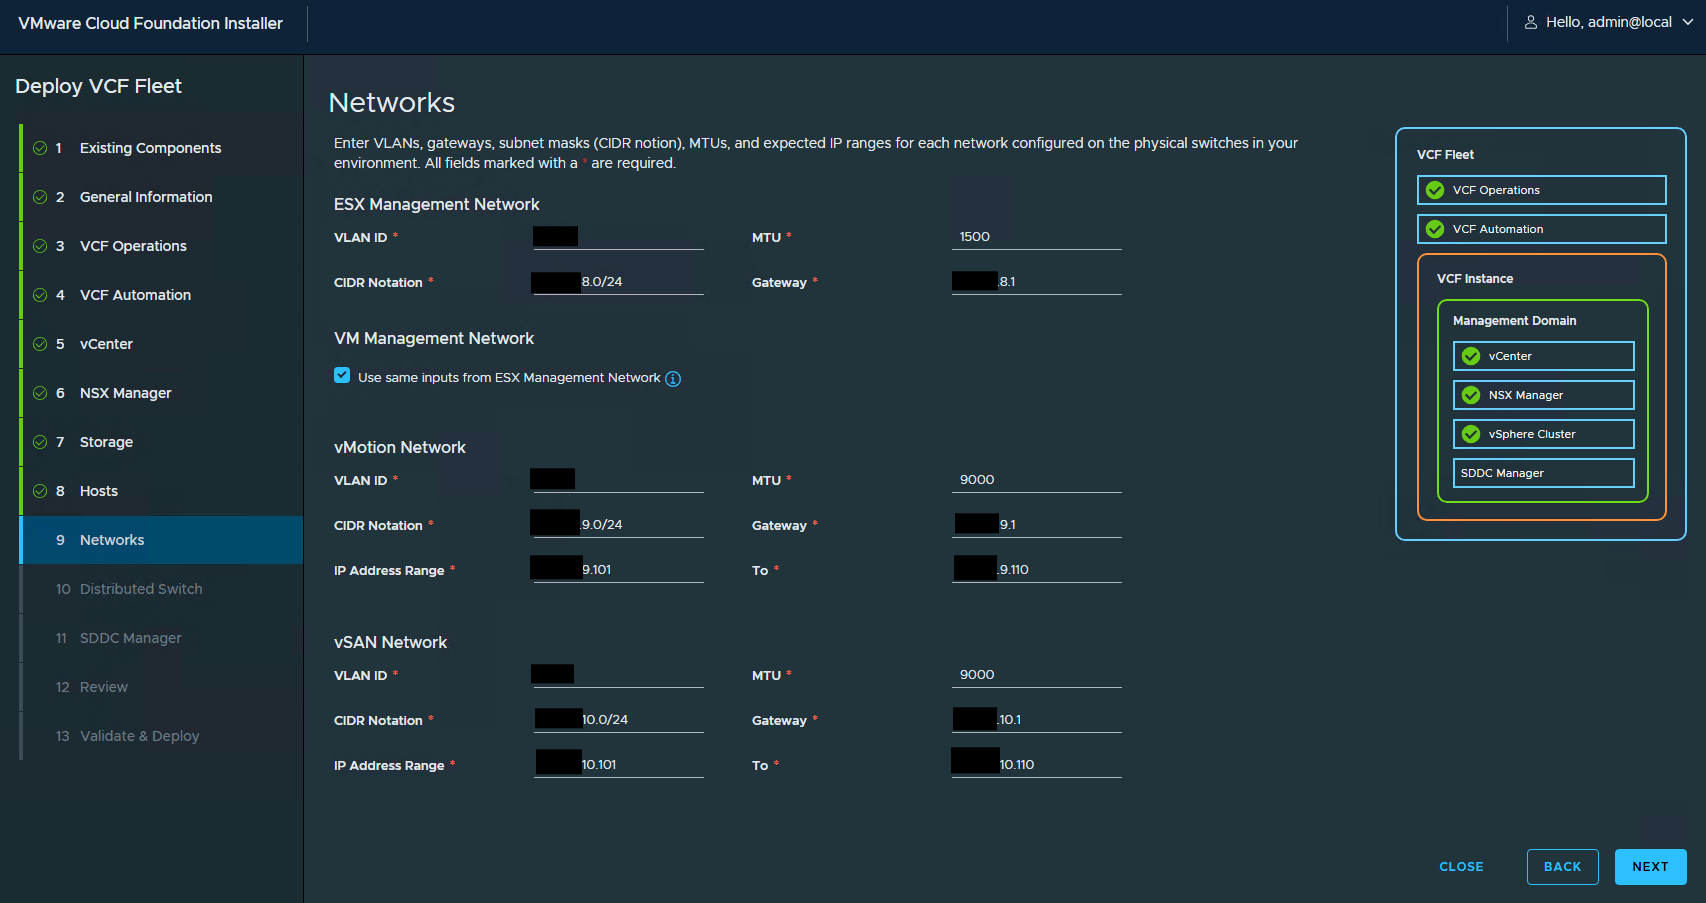Open step 7 Storage
Viewport: 1706px width, 903px height.
point(161,442)
